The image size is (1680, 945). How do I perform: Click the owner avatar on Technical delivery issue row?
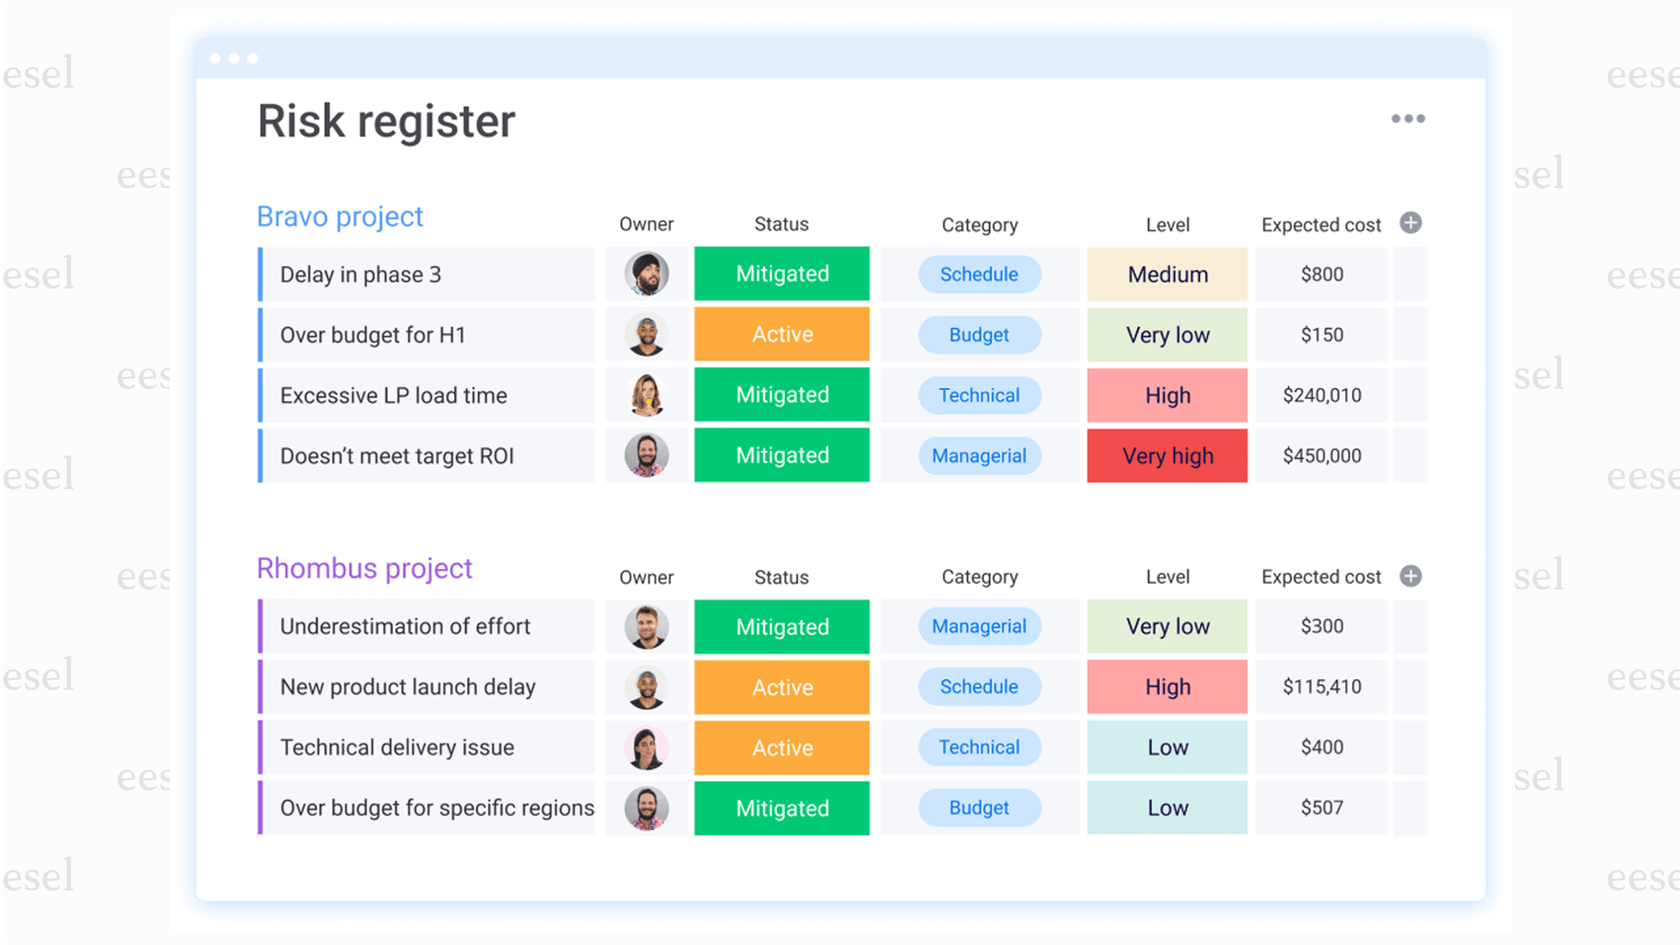[647, 747]
